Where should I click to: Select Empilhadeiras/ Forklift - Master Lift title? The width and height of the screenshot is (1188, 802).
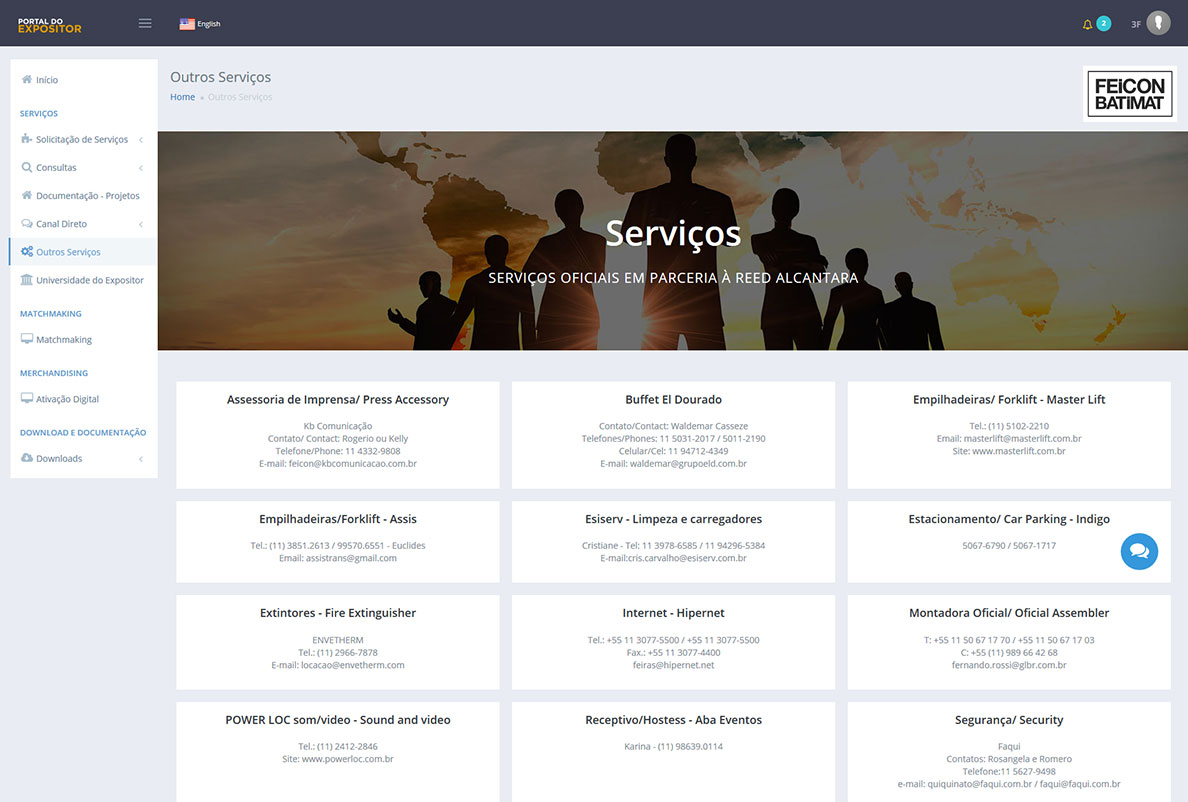[x=1009, y=400]
